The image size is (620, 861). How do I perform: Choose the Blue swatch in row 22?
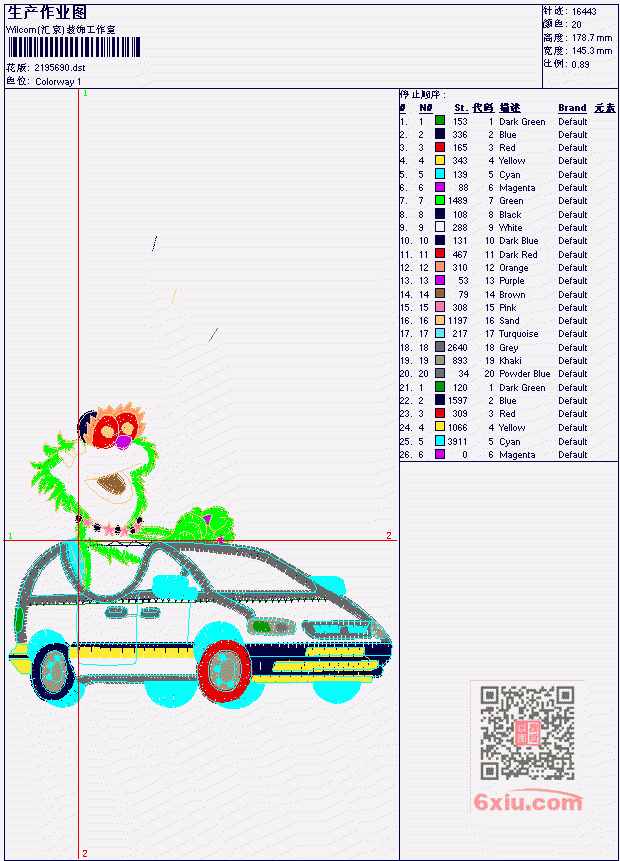point(440,401)
